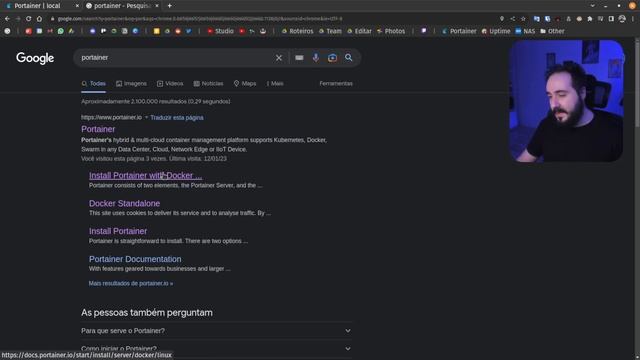Open 'Install Portainer with Docker' sitelink

[145, 176]
